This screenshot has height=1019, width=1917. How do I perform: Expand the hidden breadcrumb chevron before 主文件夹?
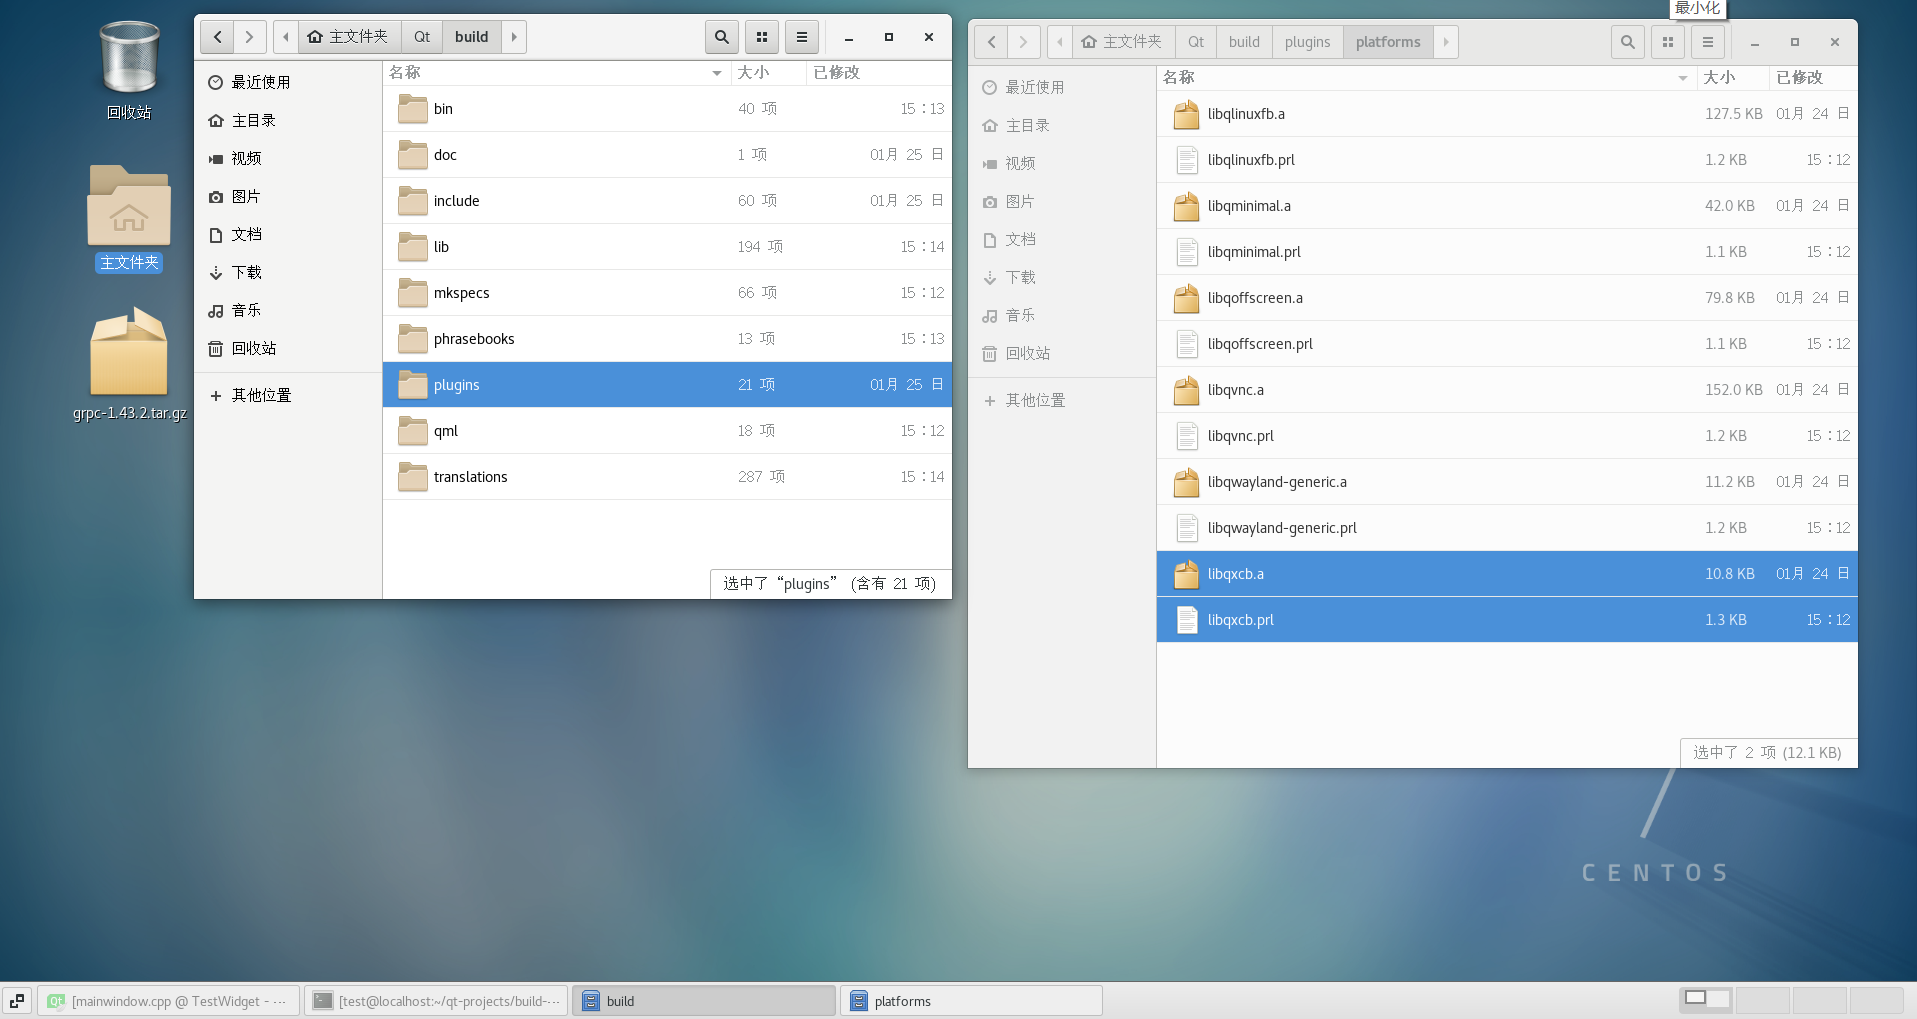click(285, 36)
